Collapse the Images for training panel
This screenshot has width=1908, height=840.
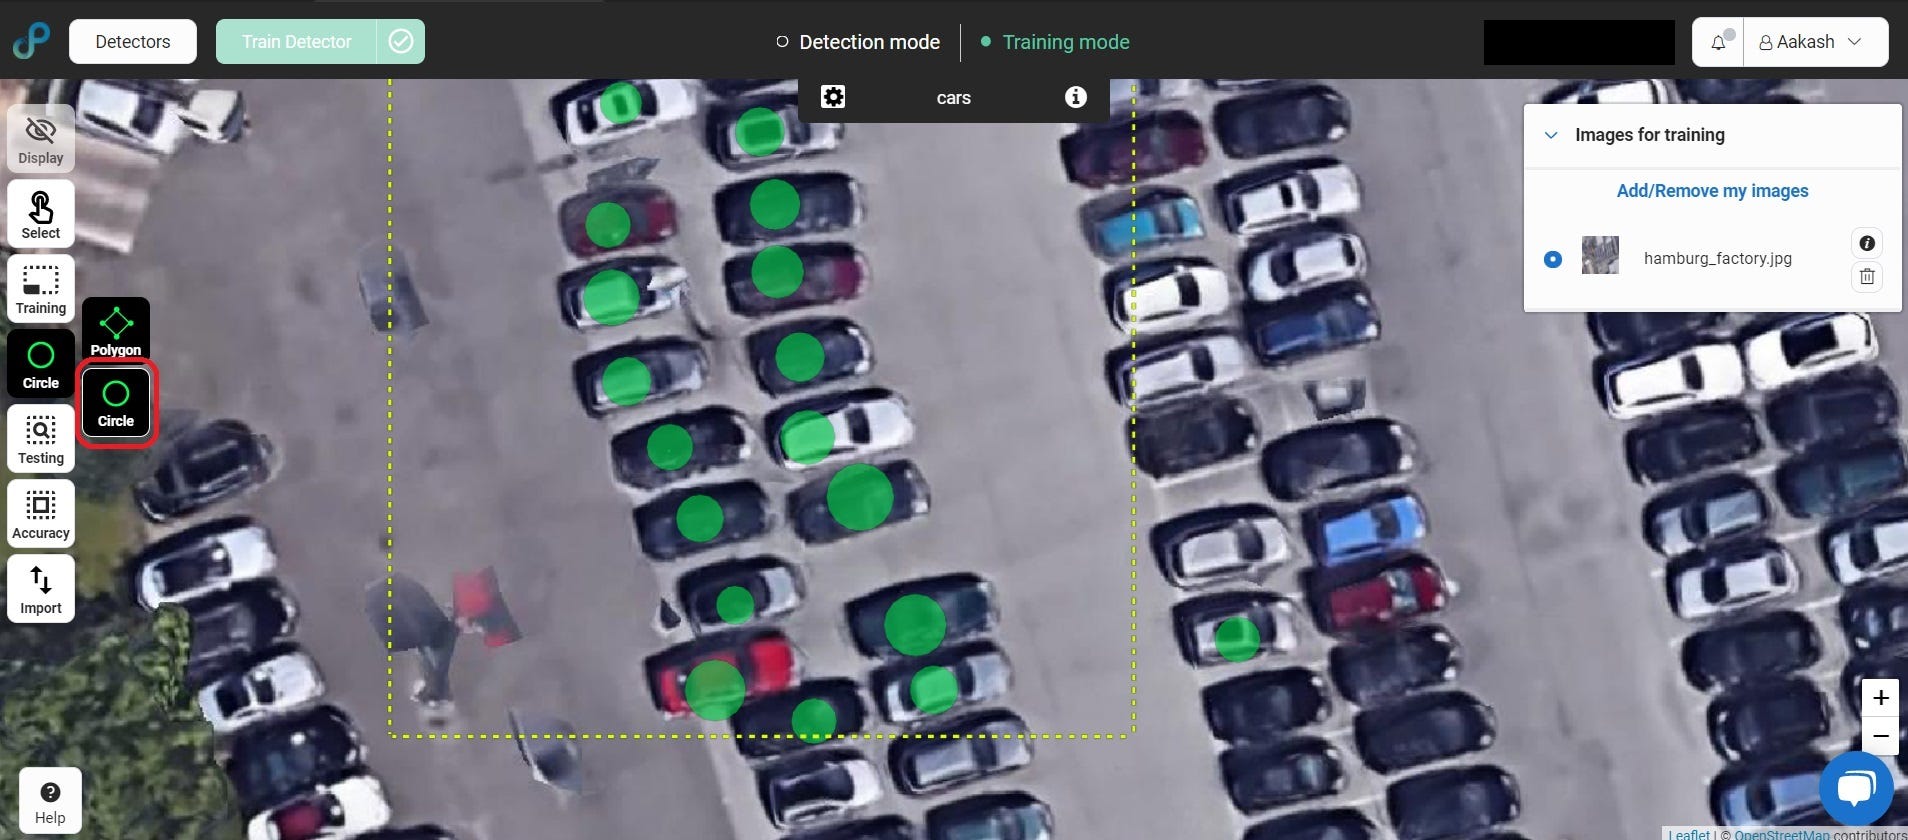[x=1551, y=135]
